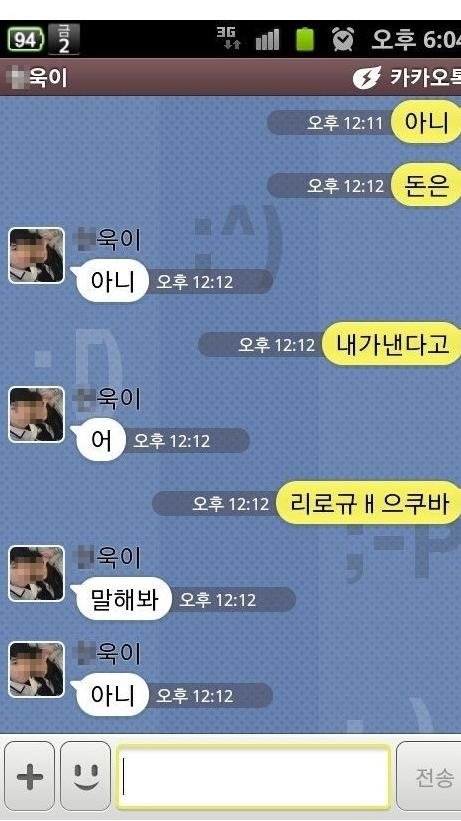The image size is (461, 821).
Task: Tap the yellow 내가낸다고 message bubble
Action: point(392,344)
